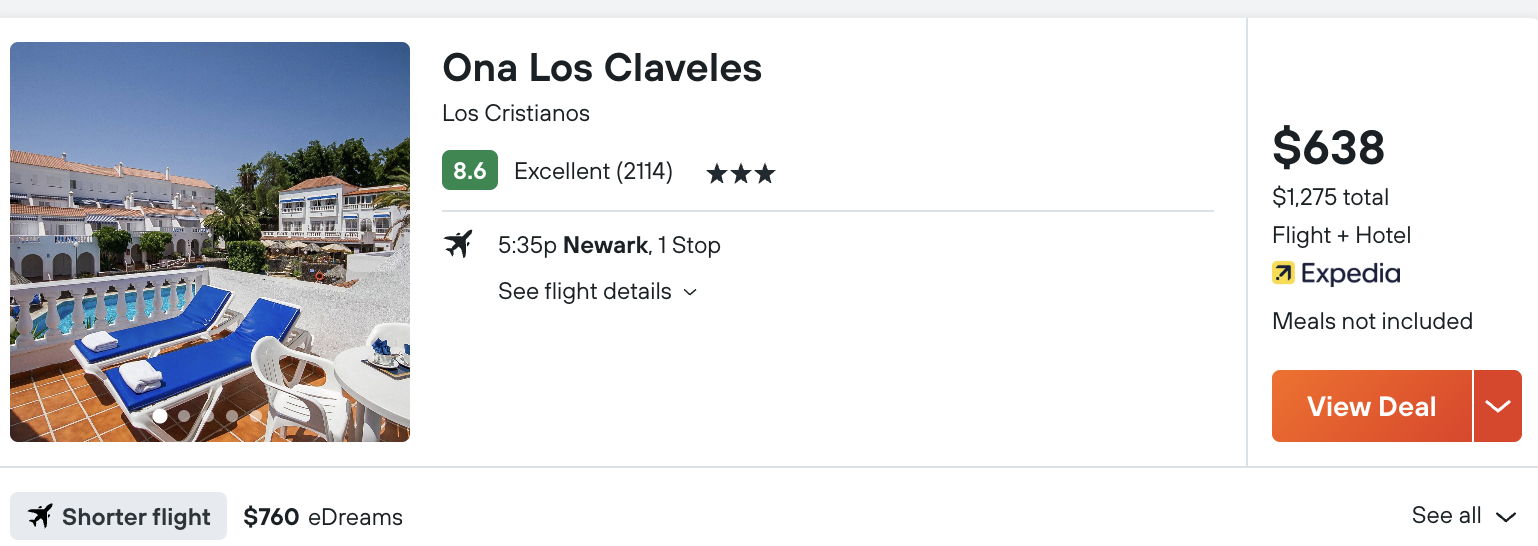Open the Ona Los Claveles hotel title
This screenshot has height=546, width=1538.
(x=602, y=68)
